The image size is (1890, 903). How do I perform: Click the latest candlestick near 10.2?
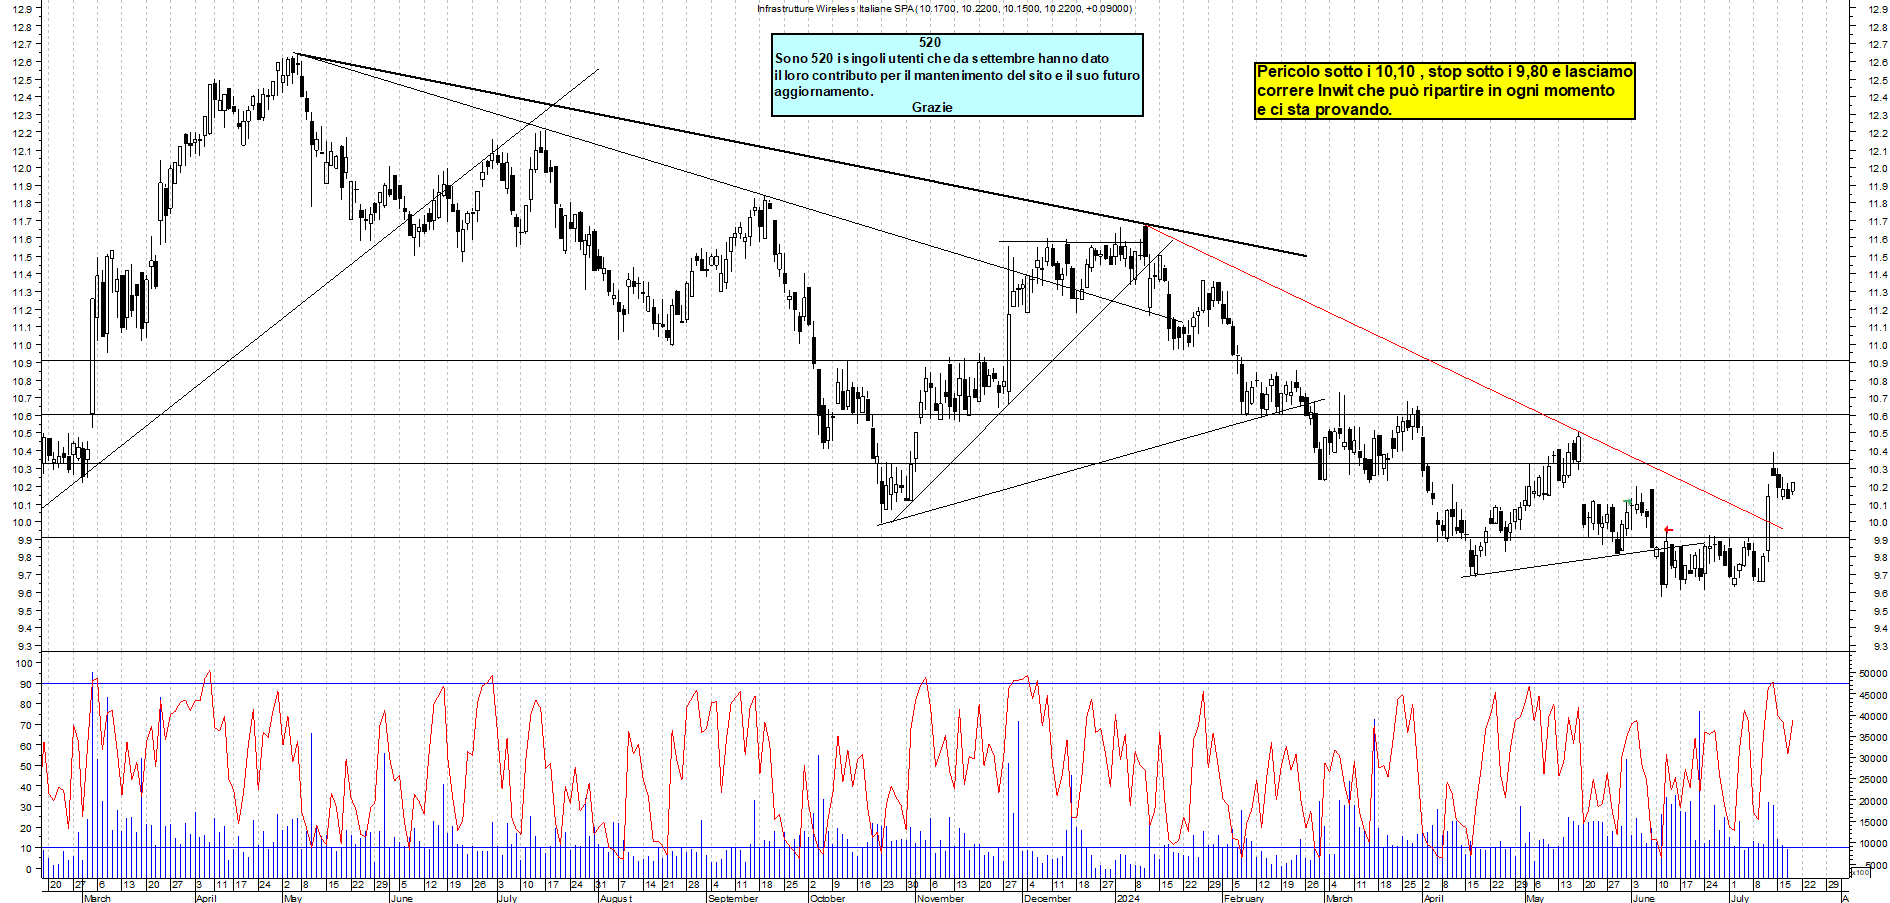[x=1793, y=488]
